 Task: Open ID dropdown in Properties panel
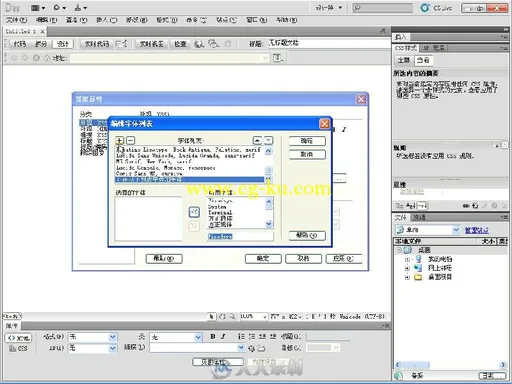(113, 348)
